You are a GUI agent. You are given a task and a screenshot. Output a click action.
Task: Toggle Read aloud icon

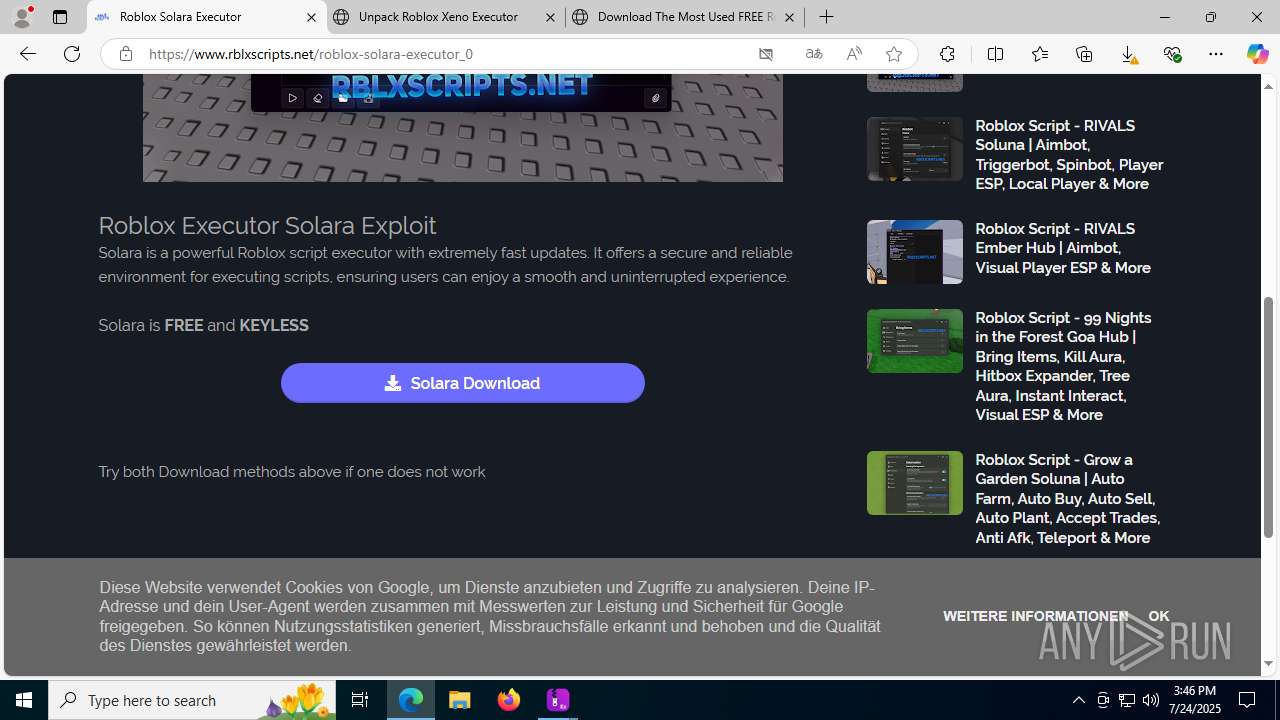[x=854, y=54]
